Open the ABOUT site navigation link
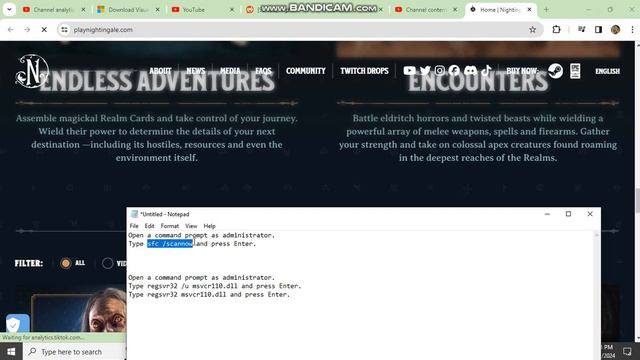The height and width of the screenshot is (360, 640). pos(160,71)
